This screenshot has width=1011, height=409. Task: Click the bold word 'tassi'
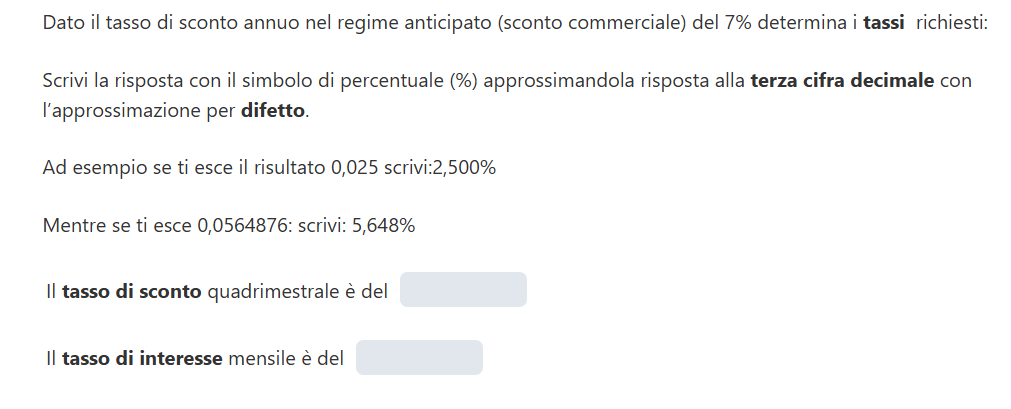pos(885,22)
